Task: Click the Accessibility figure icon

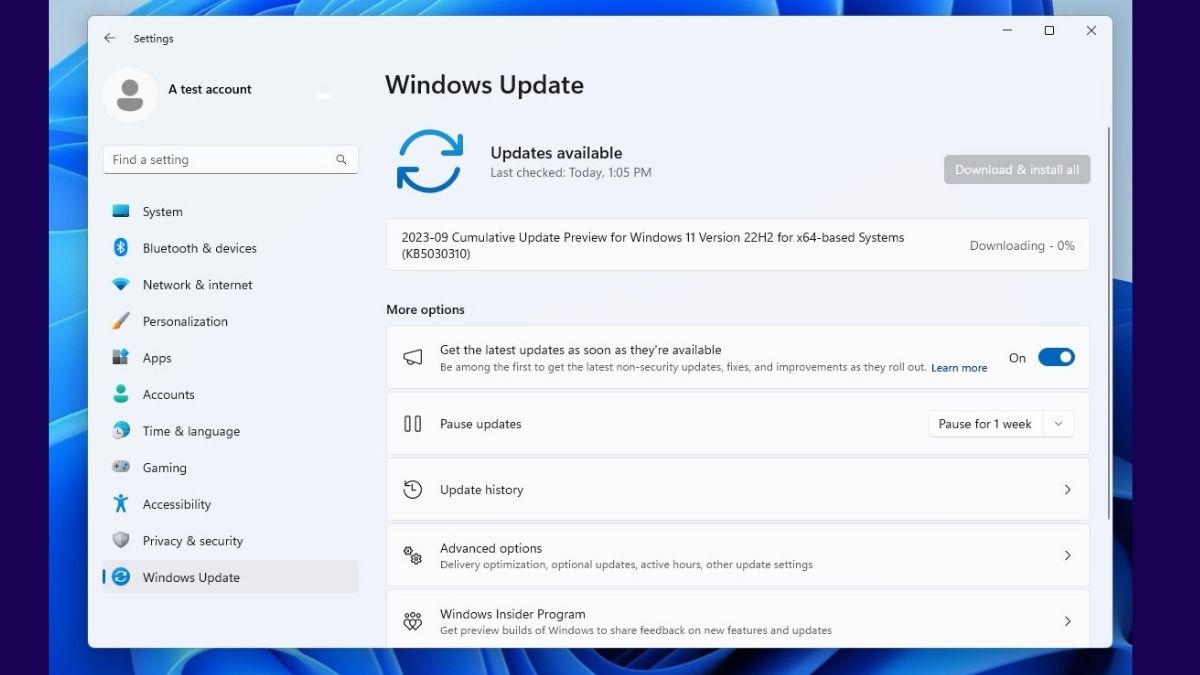Action: (121, 504)
